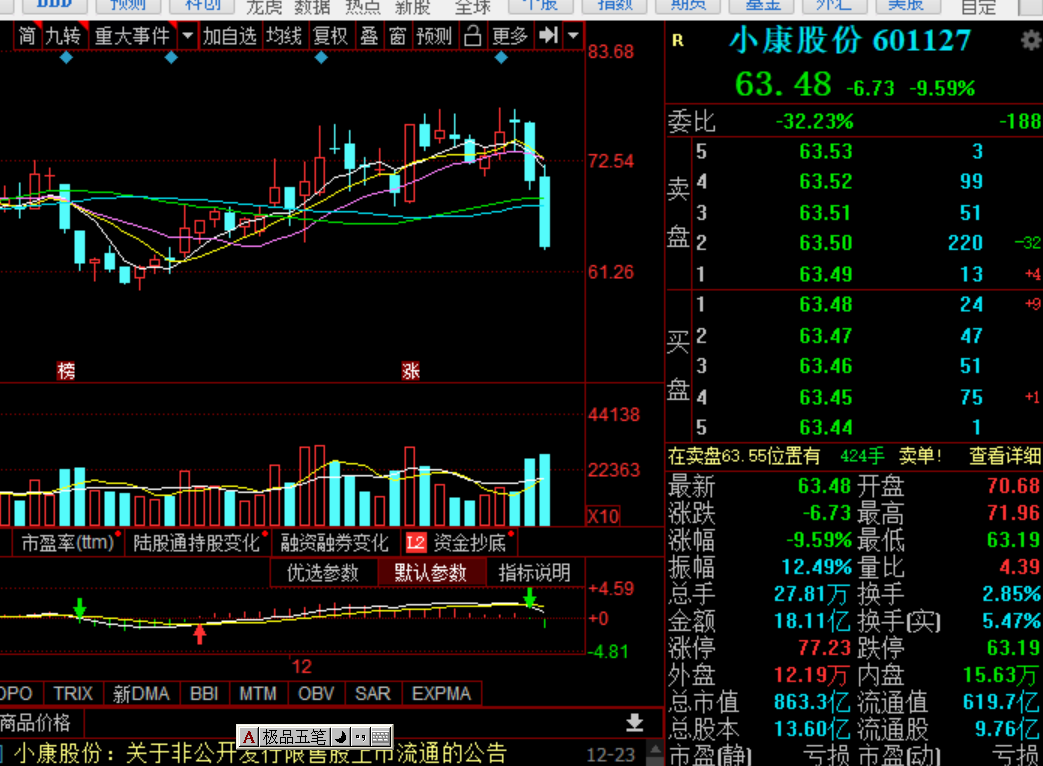Toggle punctuation mode icon on the 极品五笔 bar
The width and height of the screenshot is (1043, 766).
(360, 737)
